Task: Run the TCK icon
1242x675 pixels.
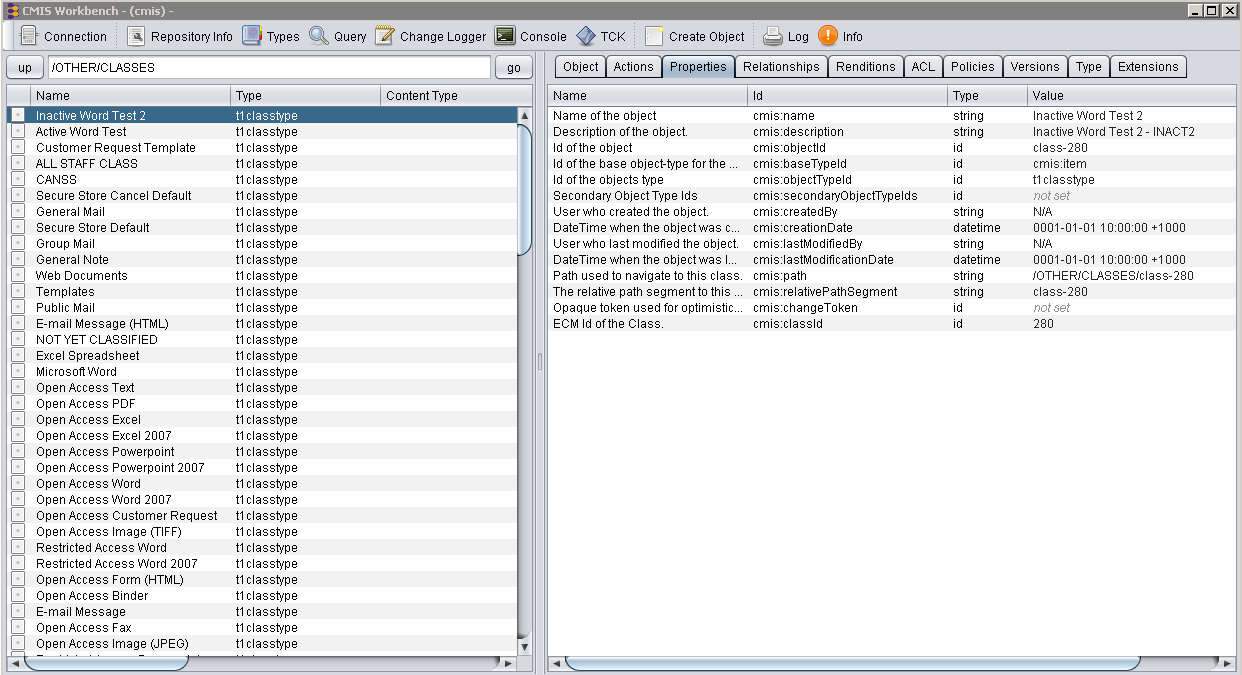Action: tap(586, 36)
